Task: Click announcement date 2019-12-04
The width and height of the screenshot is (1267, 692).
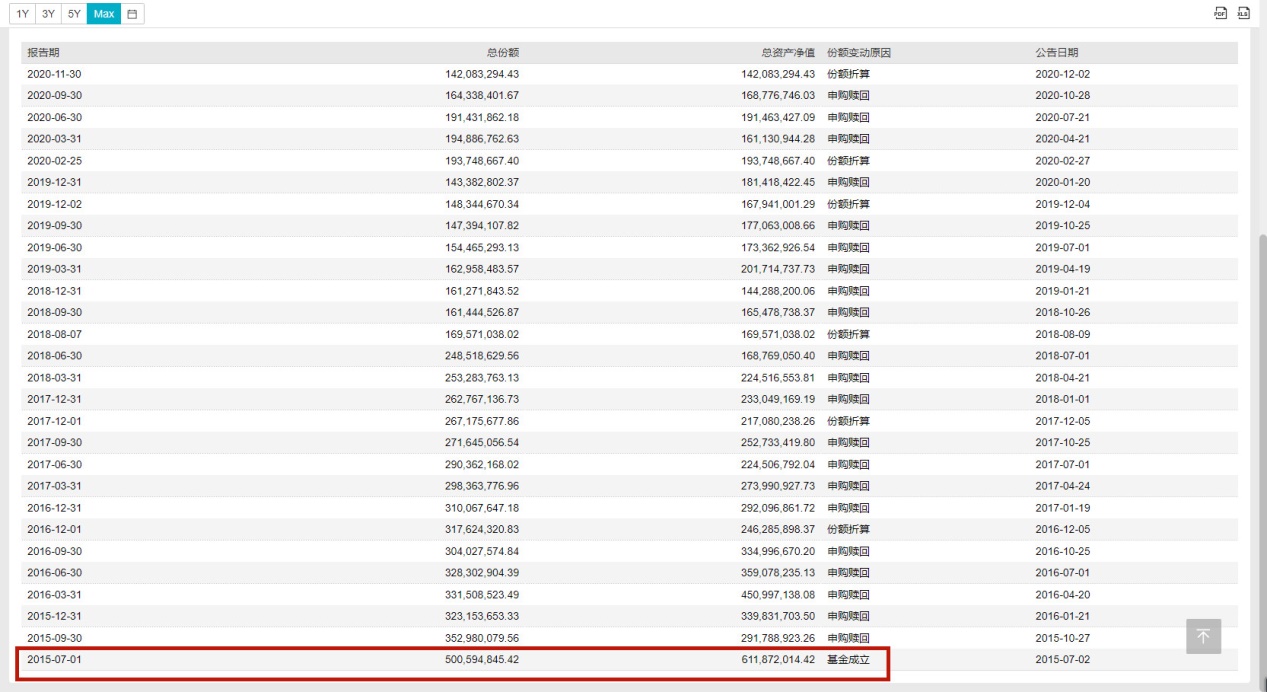Action: point(1062,204)
